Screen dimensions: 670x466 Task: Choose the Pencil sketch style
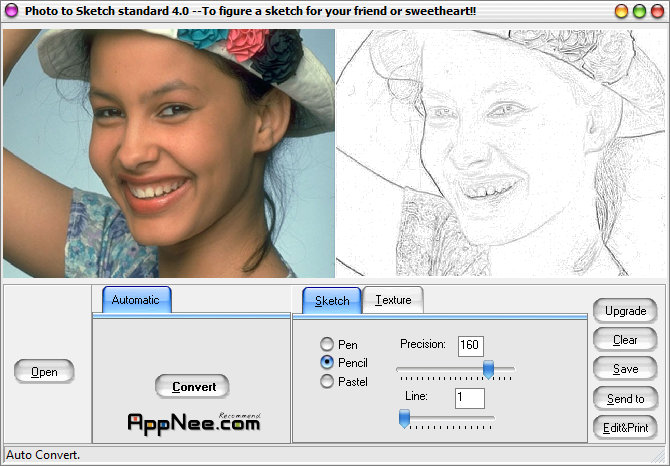327,362
